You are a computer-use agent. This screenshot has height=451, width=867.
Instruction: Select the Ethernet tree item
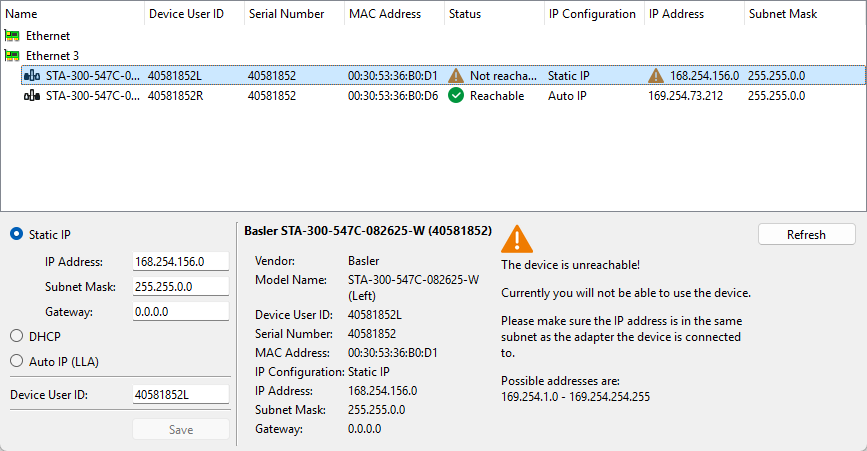click(48, 36)
